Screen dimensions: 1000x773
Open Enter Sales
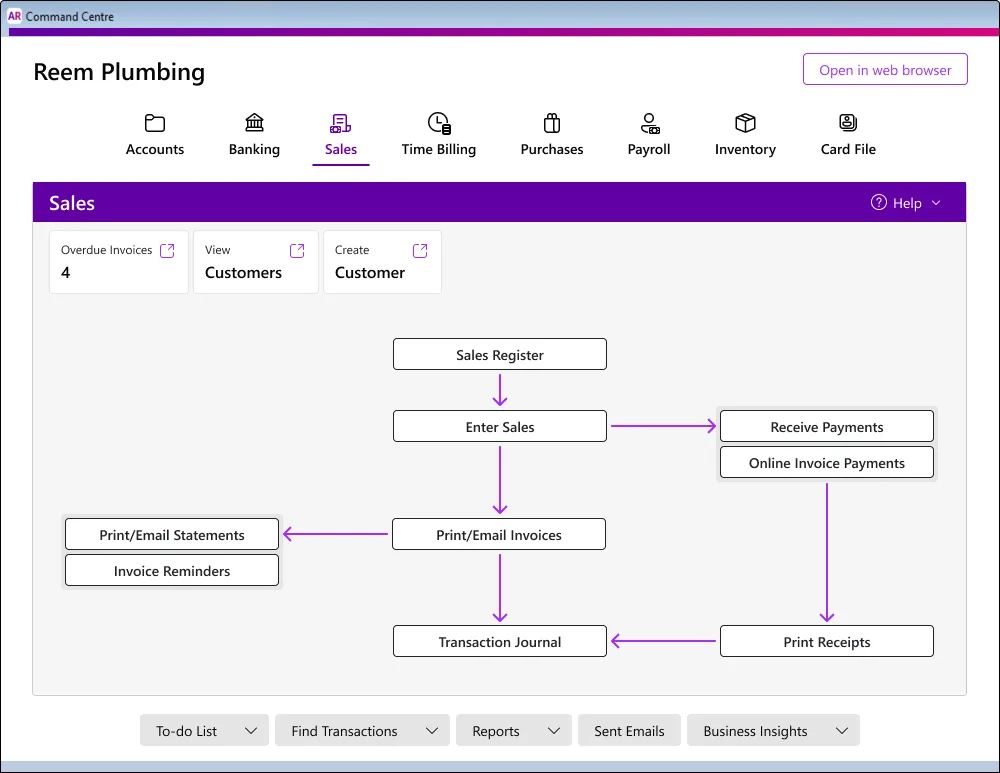pyautogui.click(x=499, y=427)
